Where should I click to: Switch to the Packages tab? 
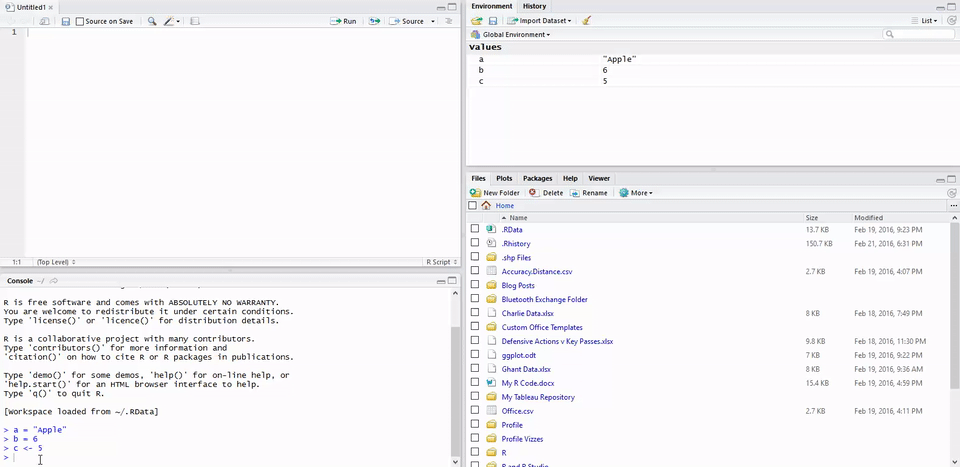(x=537, y=178)
